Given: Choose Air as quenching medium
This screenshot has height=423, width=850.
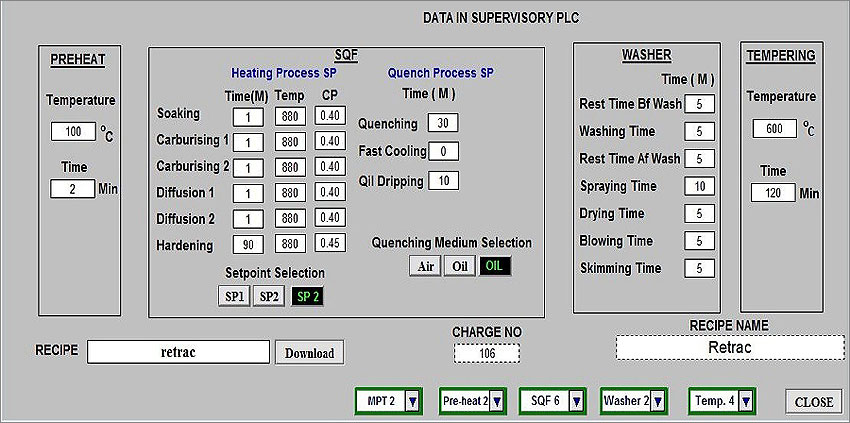Looking at the screenshot, I should (424, 267).
